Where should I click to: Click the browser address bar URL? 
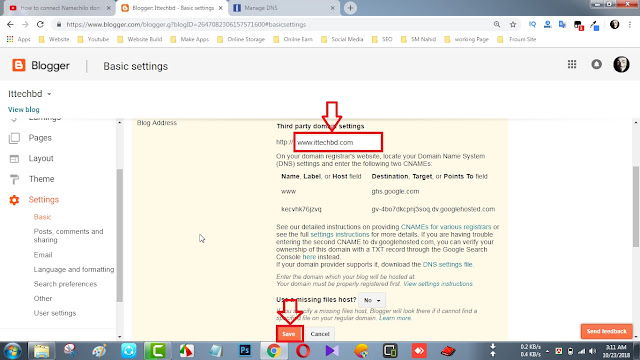(186, 24)
